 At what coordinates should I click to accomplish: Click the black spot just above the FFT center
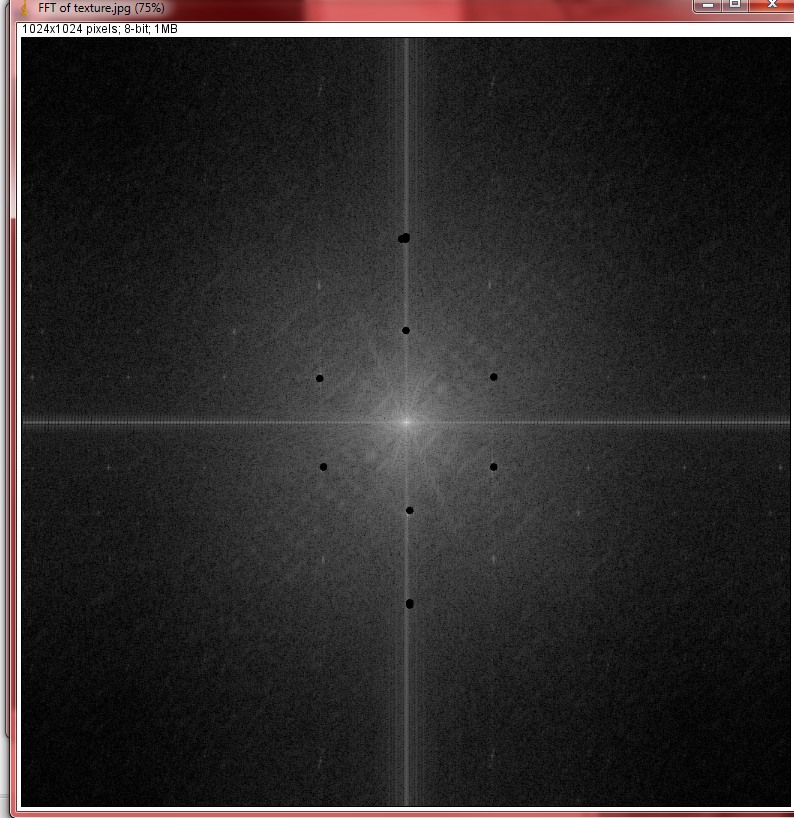pos(406,330)
